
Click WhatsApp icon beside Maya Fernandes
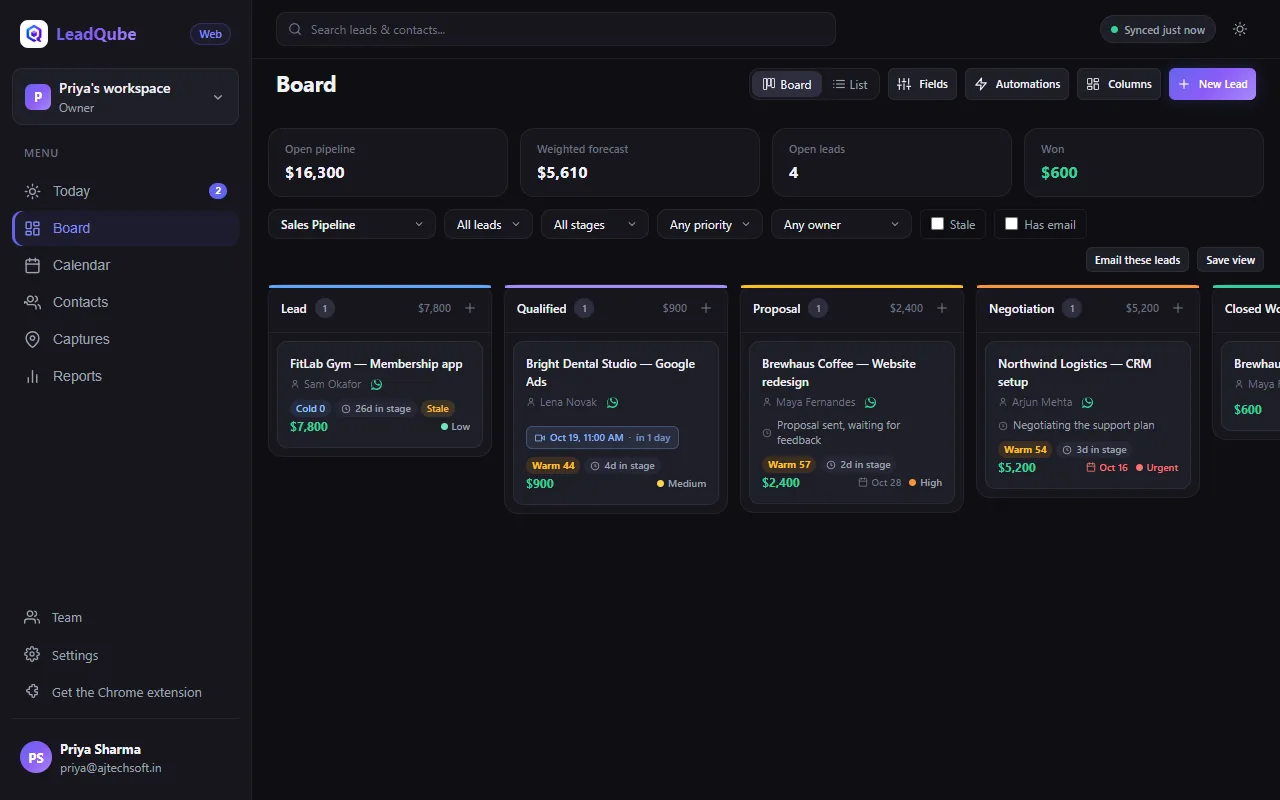(x=870, y=402)
